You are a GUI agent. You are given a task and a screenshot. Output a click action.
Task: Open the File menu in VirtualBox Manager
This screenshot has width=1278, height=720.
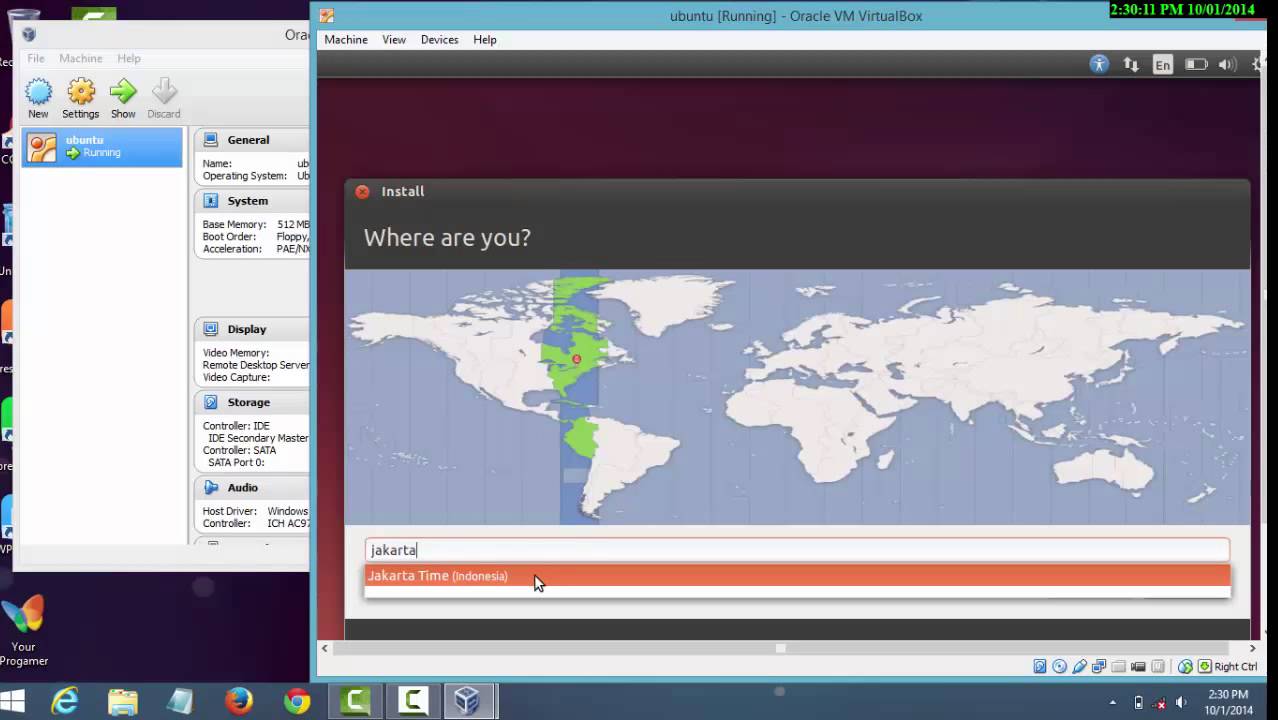36,59
